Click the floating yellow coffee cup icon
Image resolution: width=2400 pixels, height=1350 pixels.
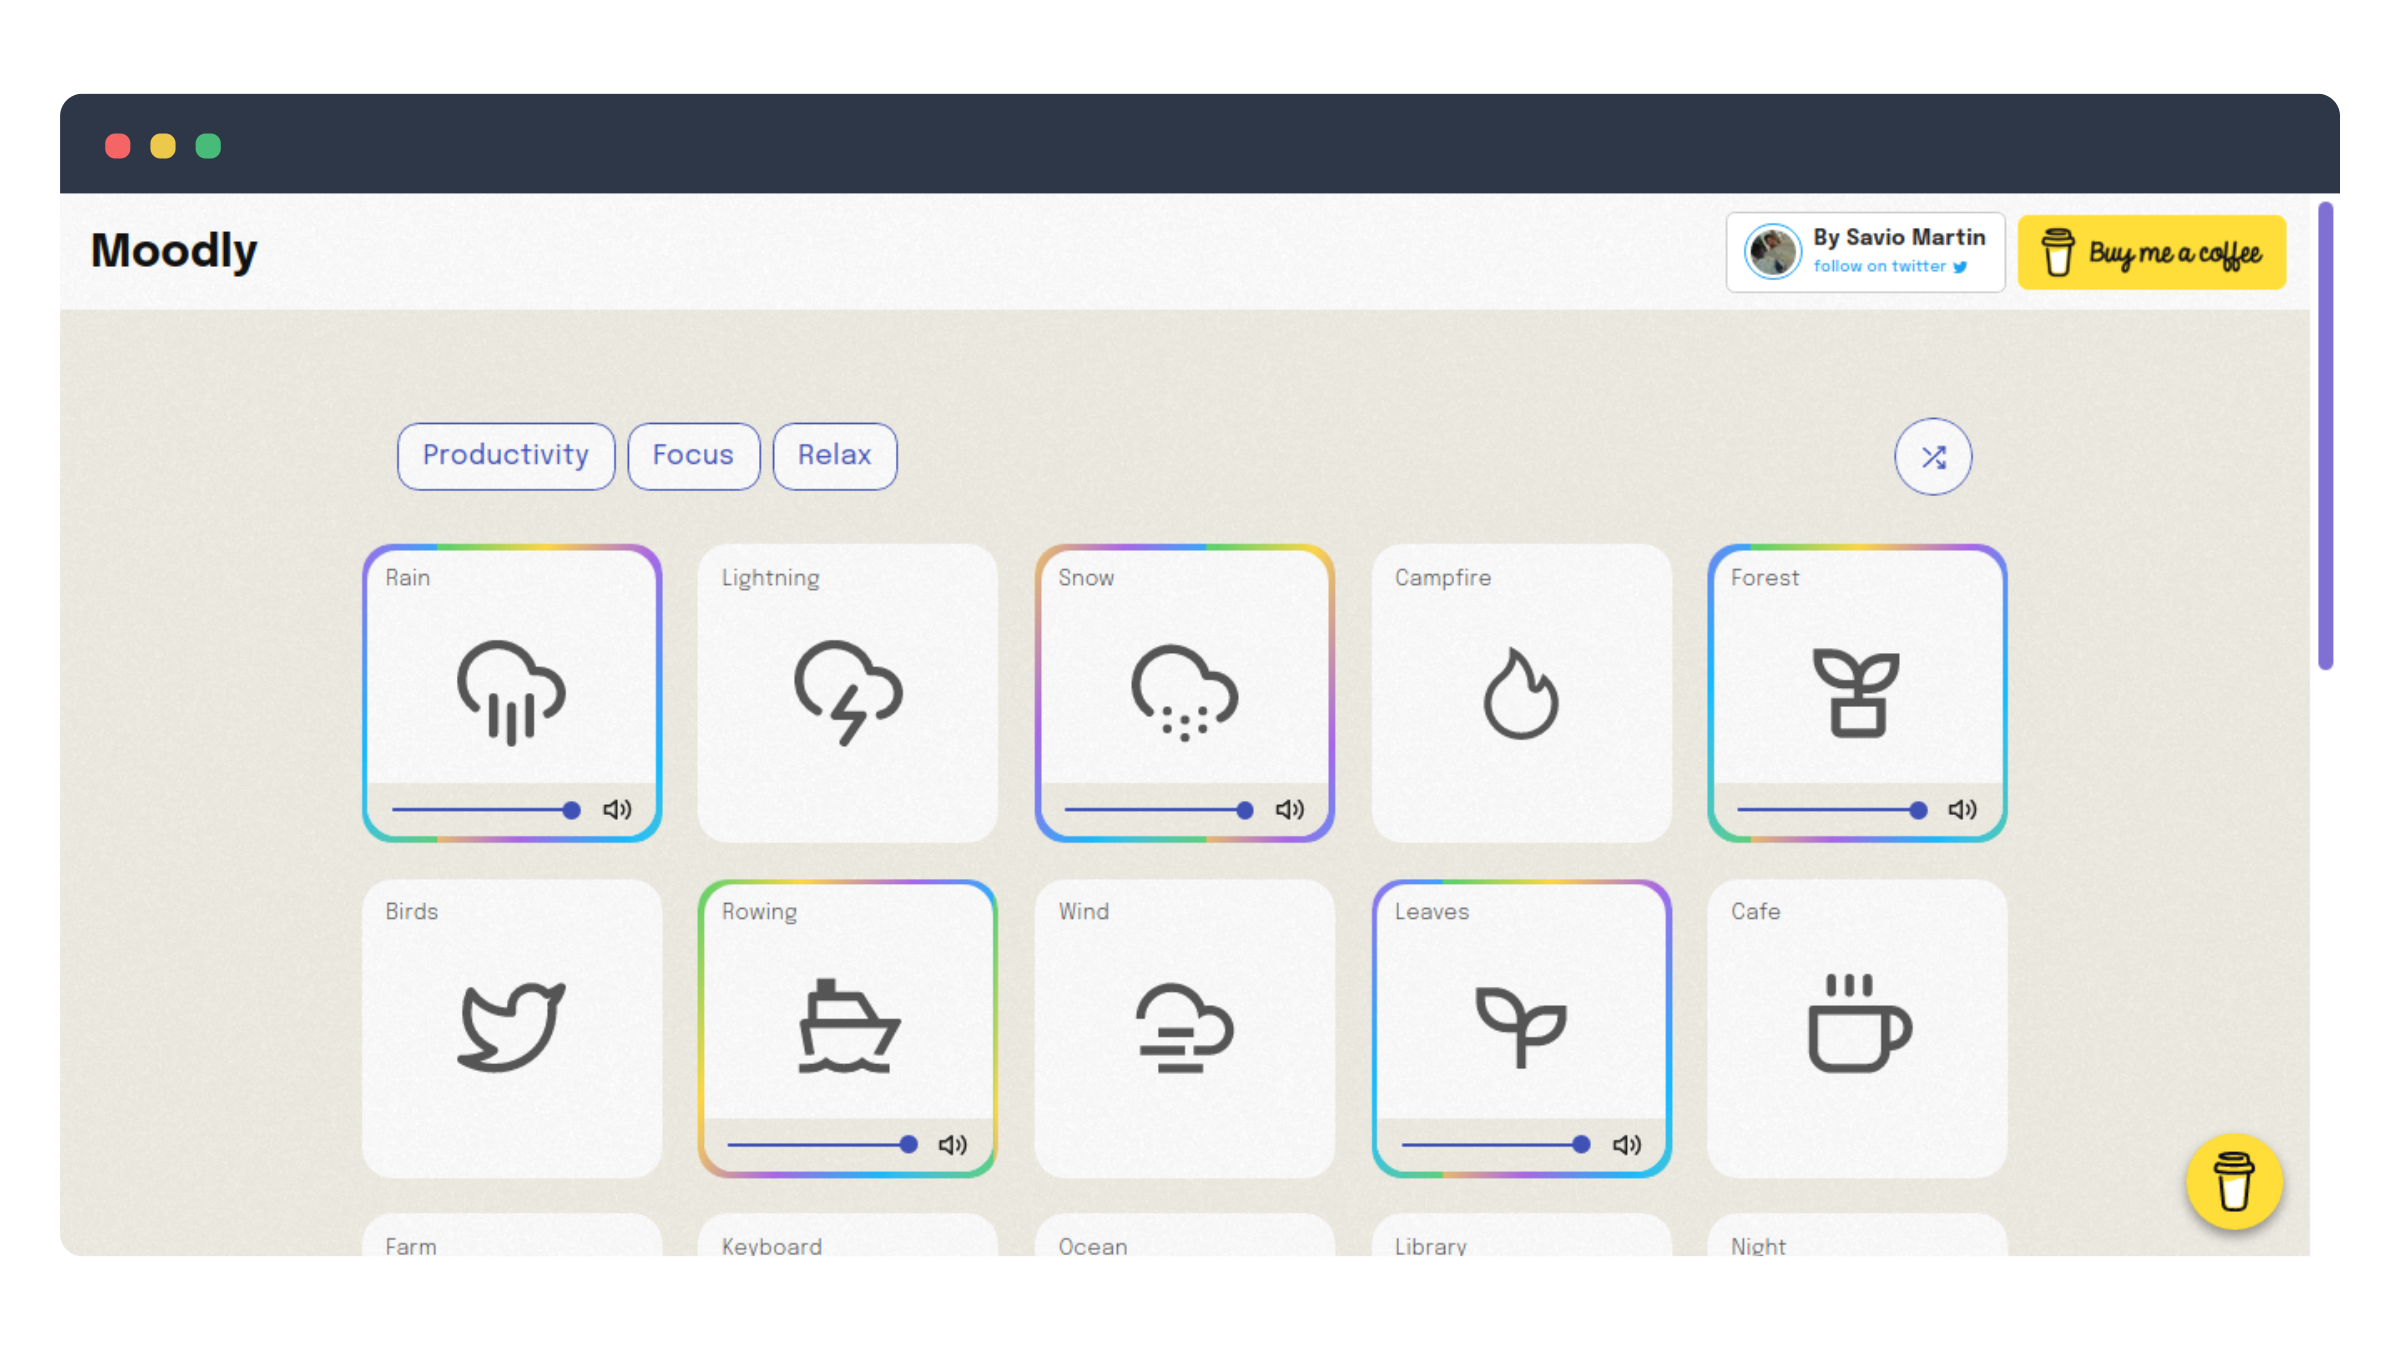(x=2233, y=1181)
